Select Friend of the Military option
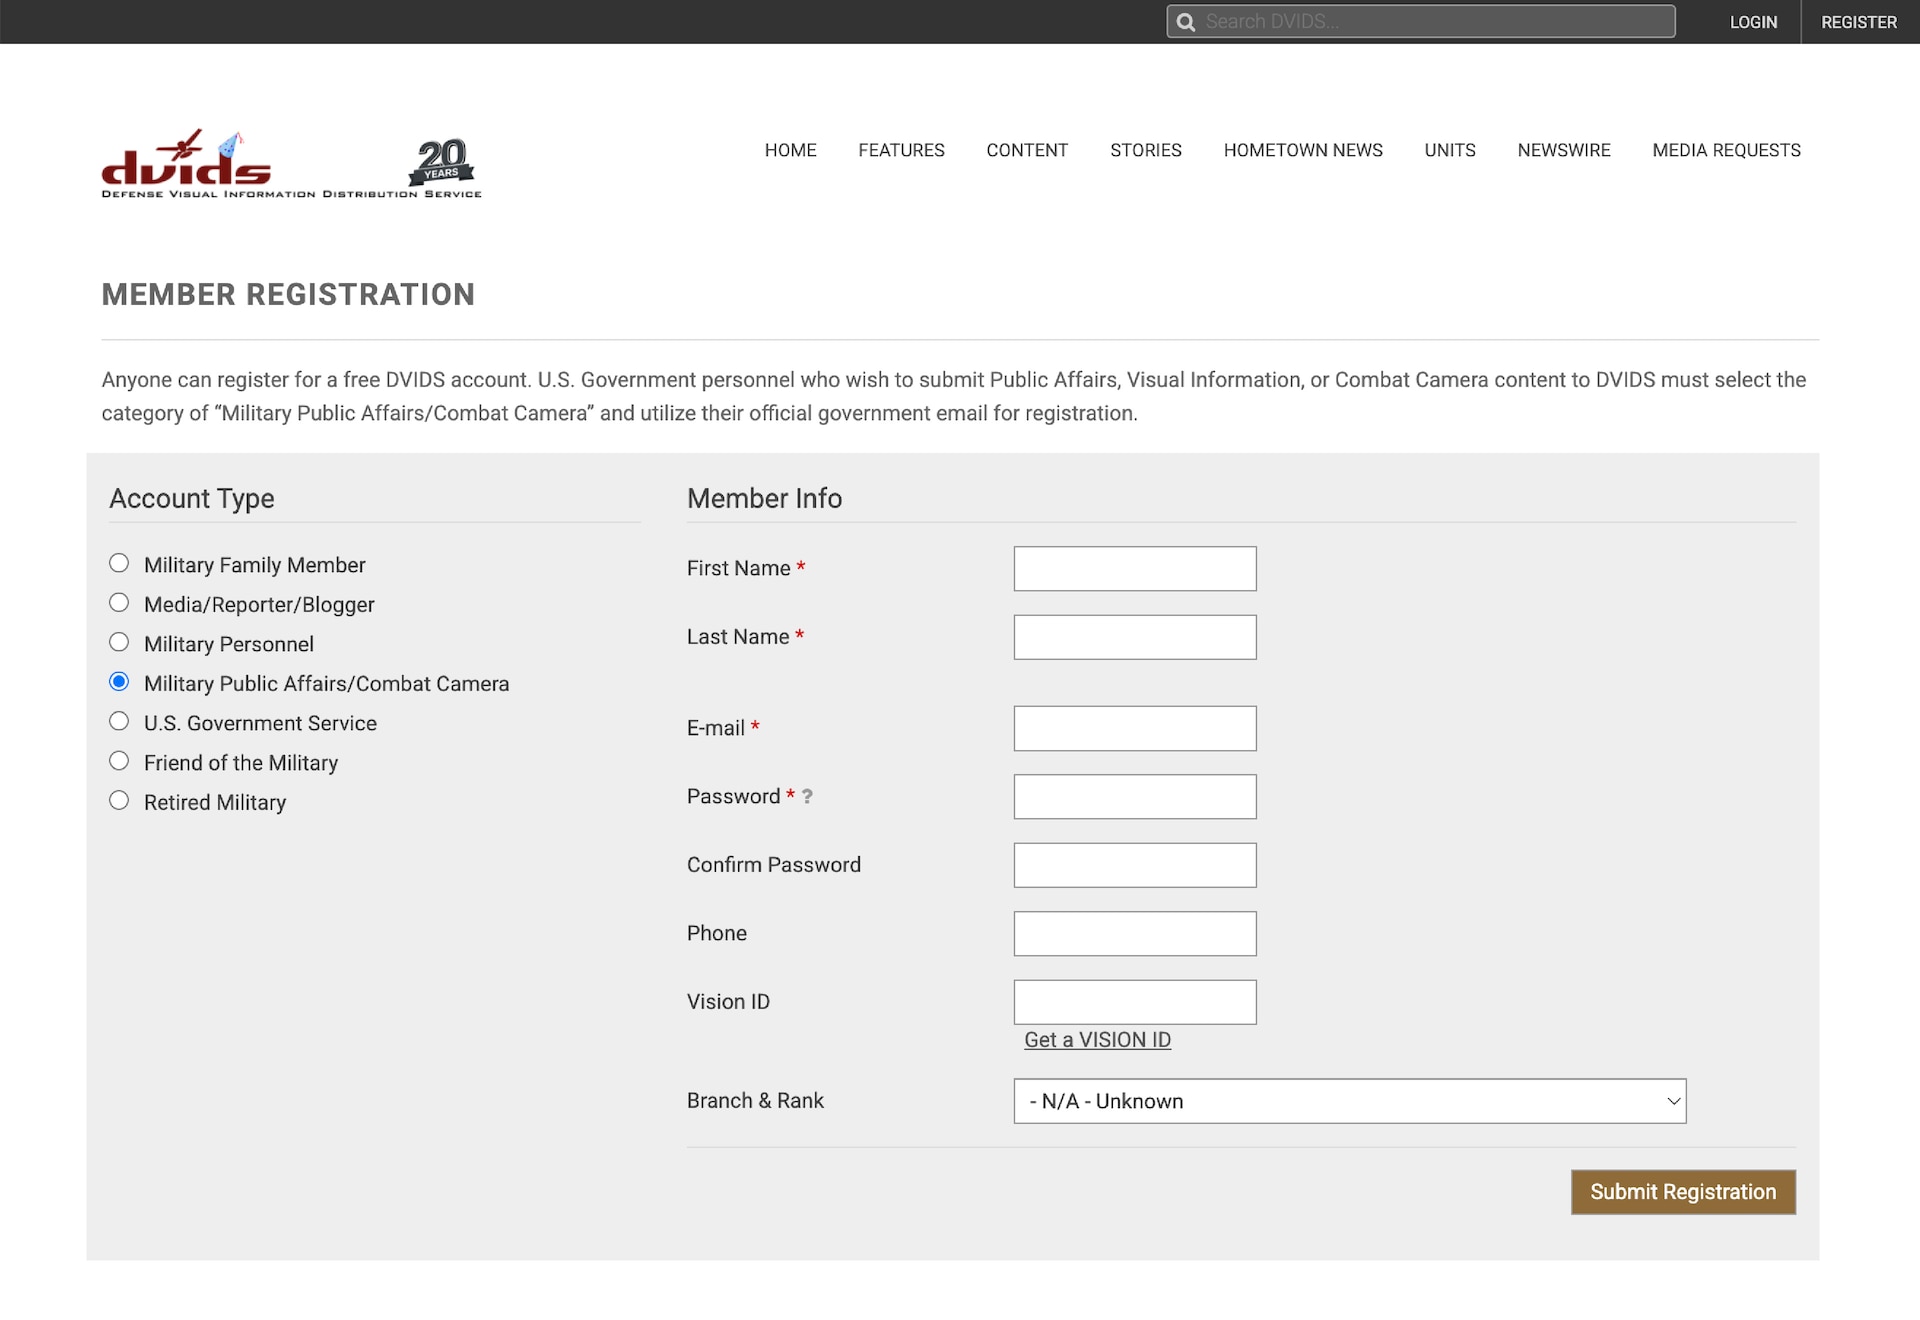The width and height of the screenshot is (1920, 1320). tap(119, 761)
